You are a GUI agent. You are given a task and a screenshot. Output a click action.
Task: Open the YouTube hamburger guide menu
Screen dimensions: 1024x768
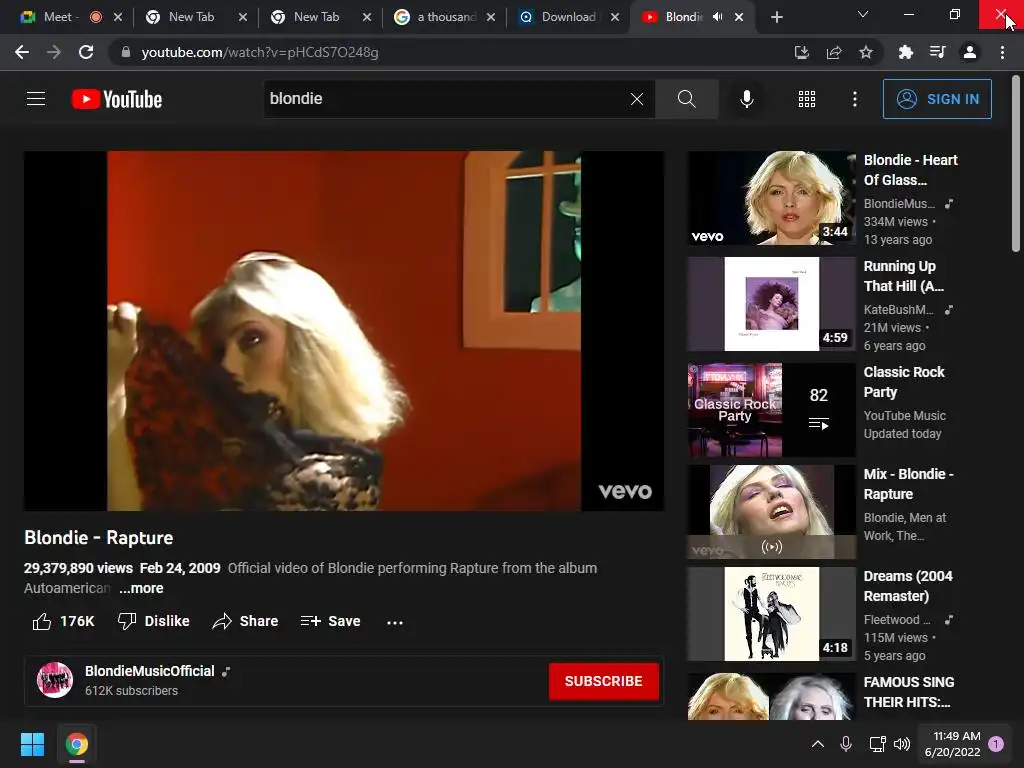(36, 99)
